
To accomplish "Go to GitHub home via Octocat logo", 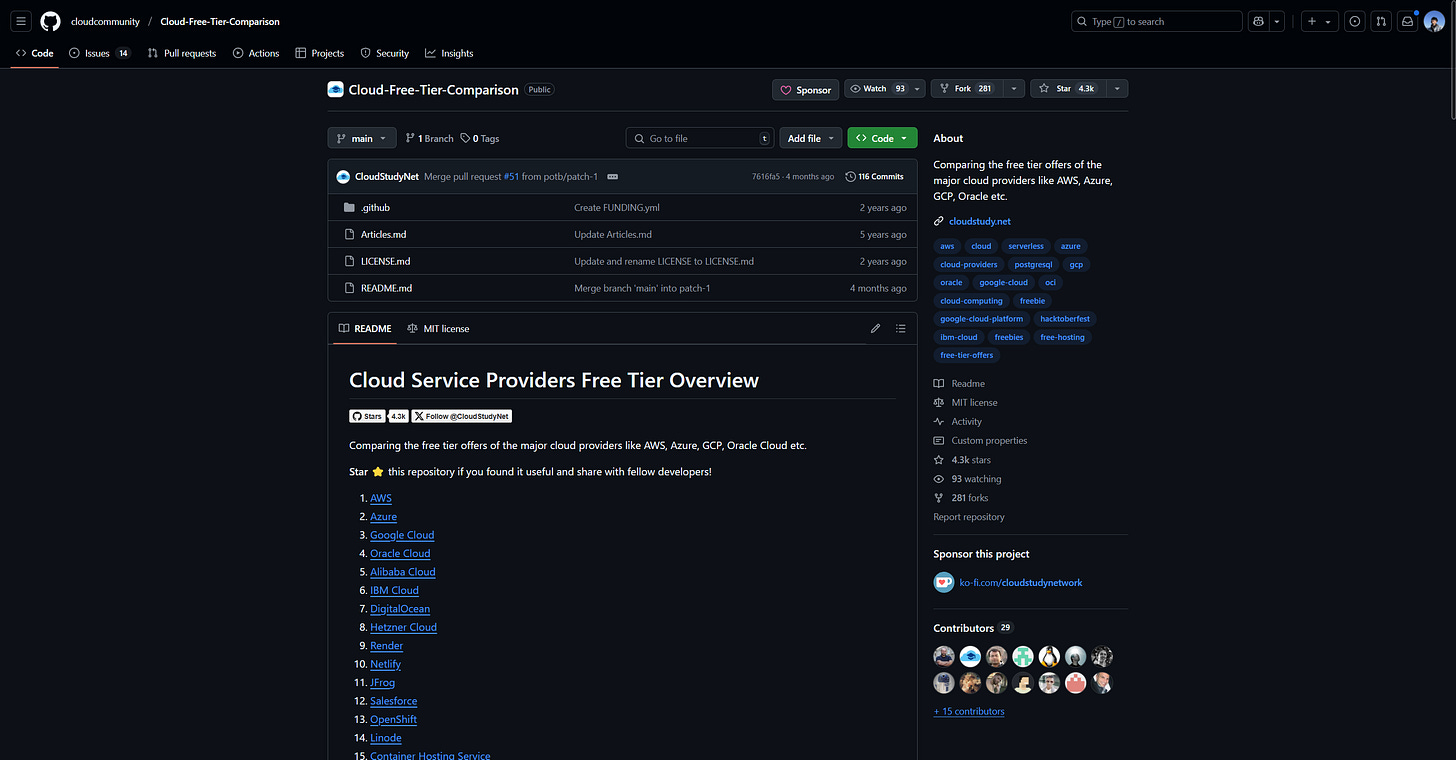I will tap(50, 21).
